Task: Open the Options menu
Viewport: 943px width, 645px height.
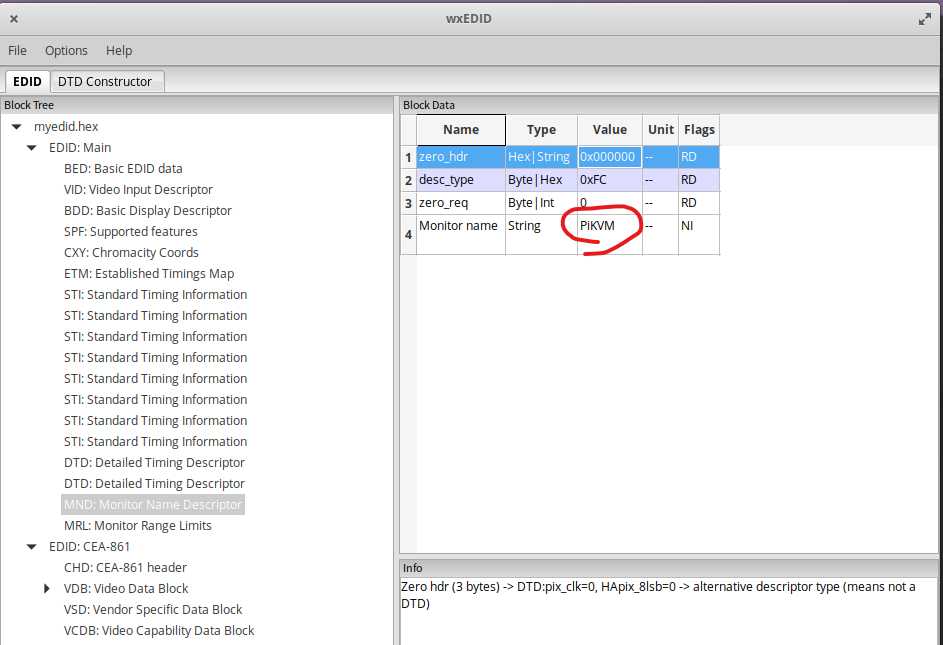Action: [66, 51]
